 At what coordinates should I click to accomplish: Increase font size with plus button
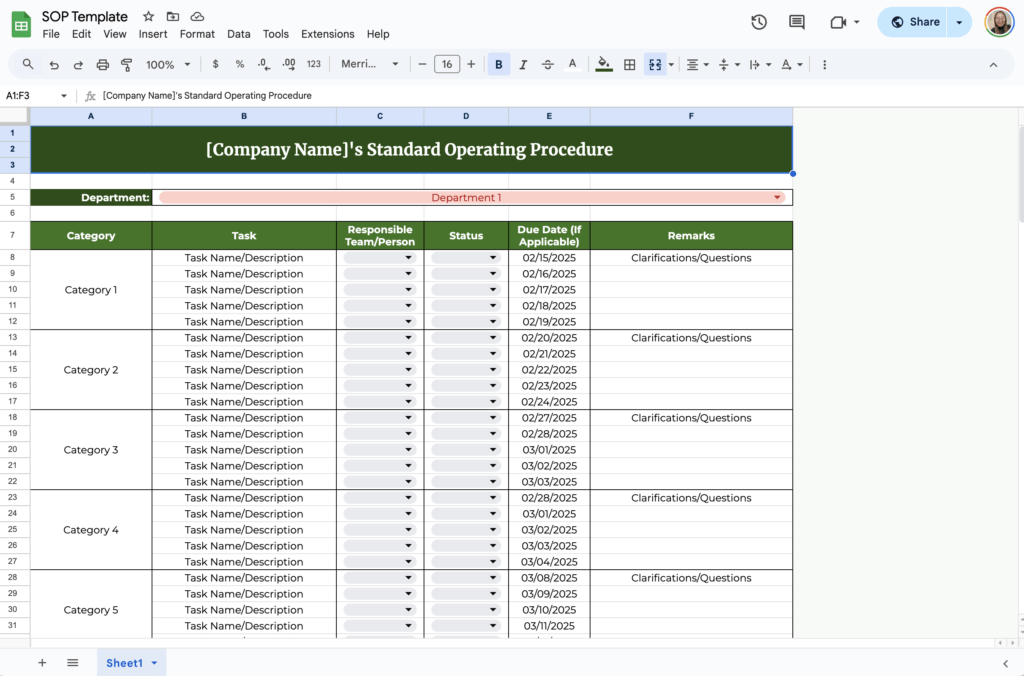[x=471, y=64]
